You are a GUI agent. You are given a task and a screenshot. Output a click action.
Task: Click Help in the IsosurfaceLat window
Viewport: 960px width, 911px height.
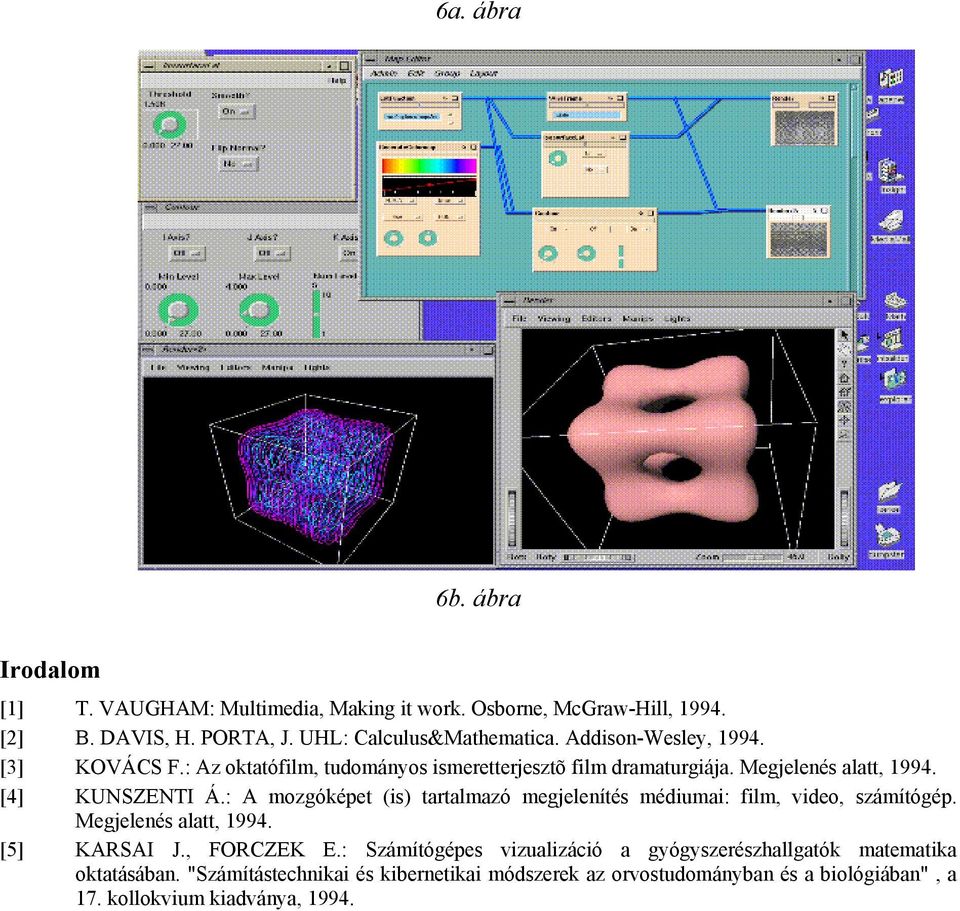click(339, 80)
